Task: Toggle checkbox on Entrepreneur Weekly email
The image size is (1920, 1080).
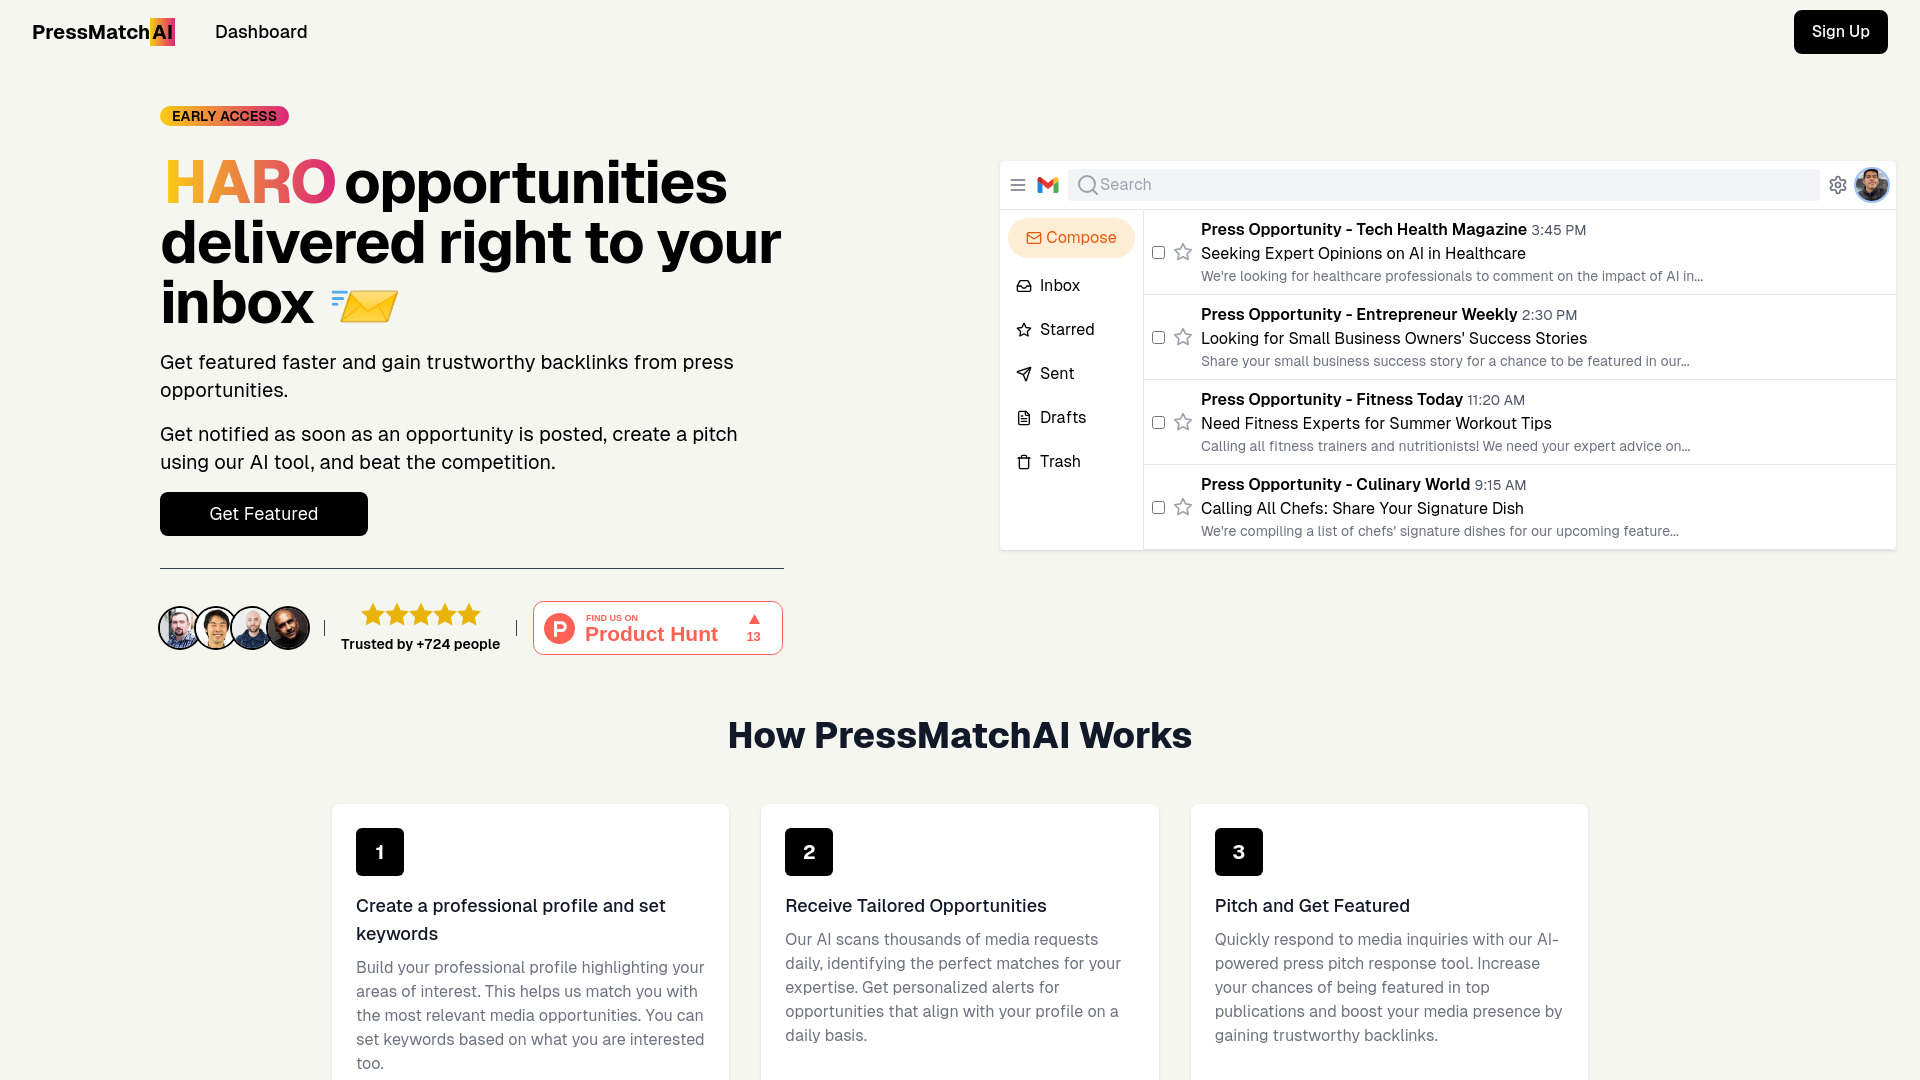Action: pyautogui.click(x=1159, y=338)
